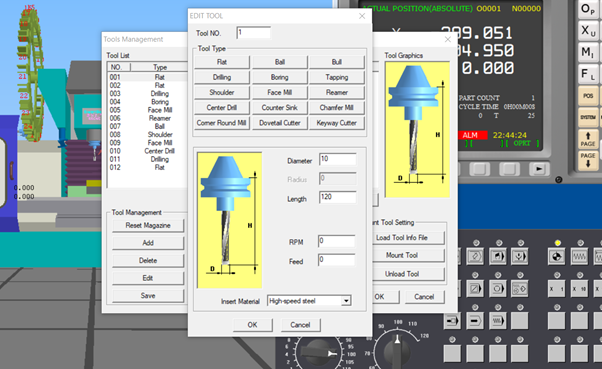Click the Unload Tool button
Image resolution: width=602 pixels, height=369 pixels.
point(408,274)
